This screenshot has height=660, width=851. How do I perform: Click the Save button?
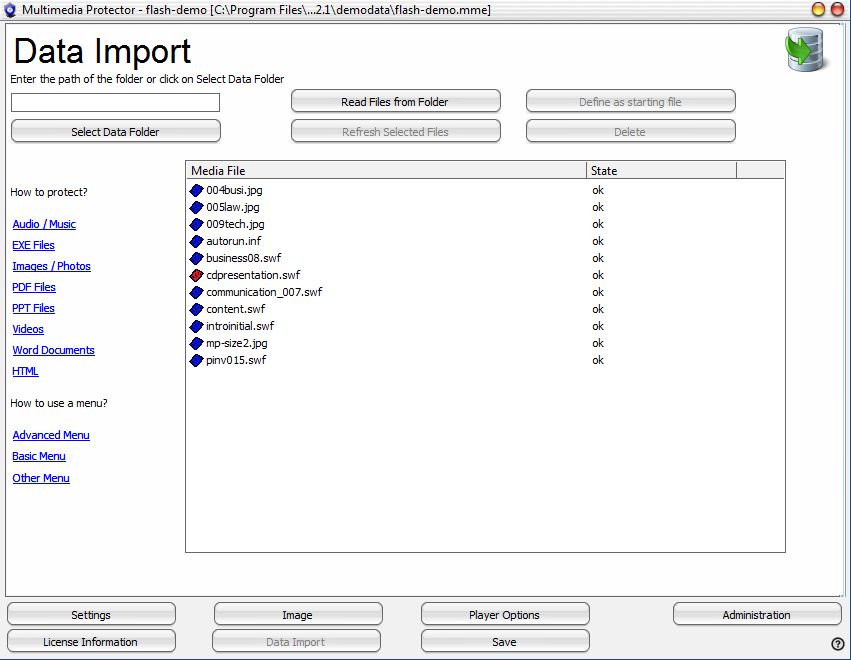504,642
